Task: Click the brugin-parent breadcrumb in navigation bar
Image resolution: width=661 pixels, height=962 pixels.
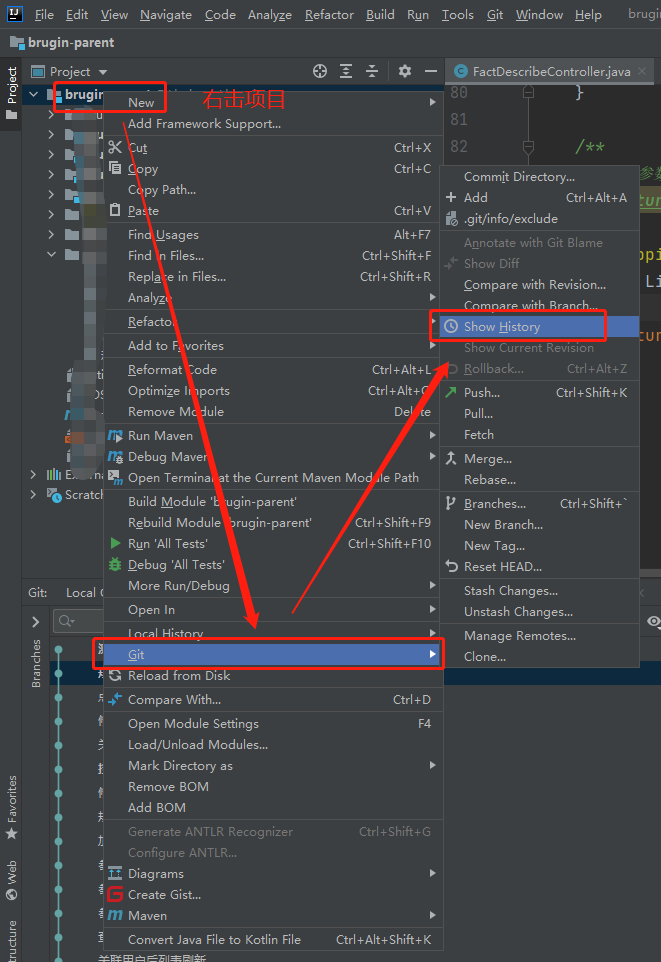Action: click(63, 43)
